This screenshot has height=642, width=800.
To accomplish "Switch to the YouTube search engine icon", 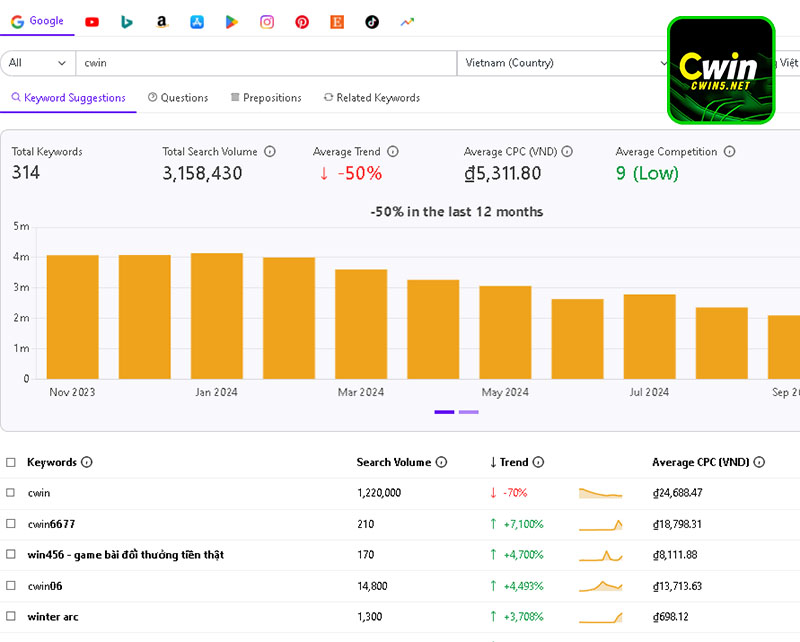I will click(92, 22).
